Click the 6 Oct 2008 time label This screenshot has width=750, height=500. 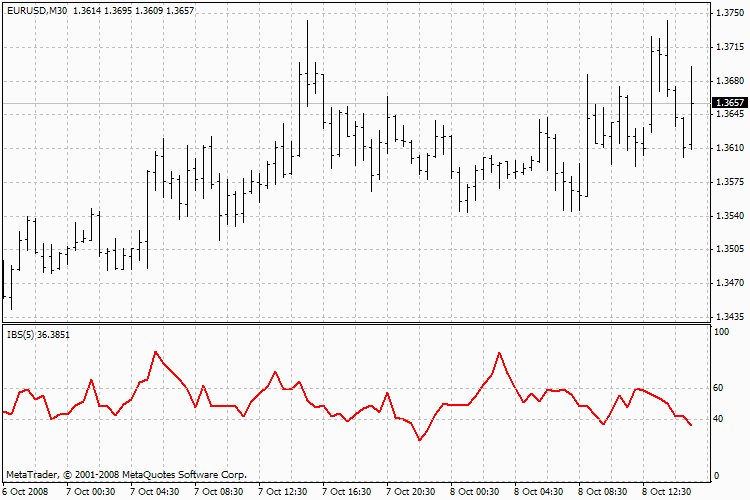(x=25, y=491)
